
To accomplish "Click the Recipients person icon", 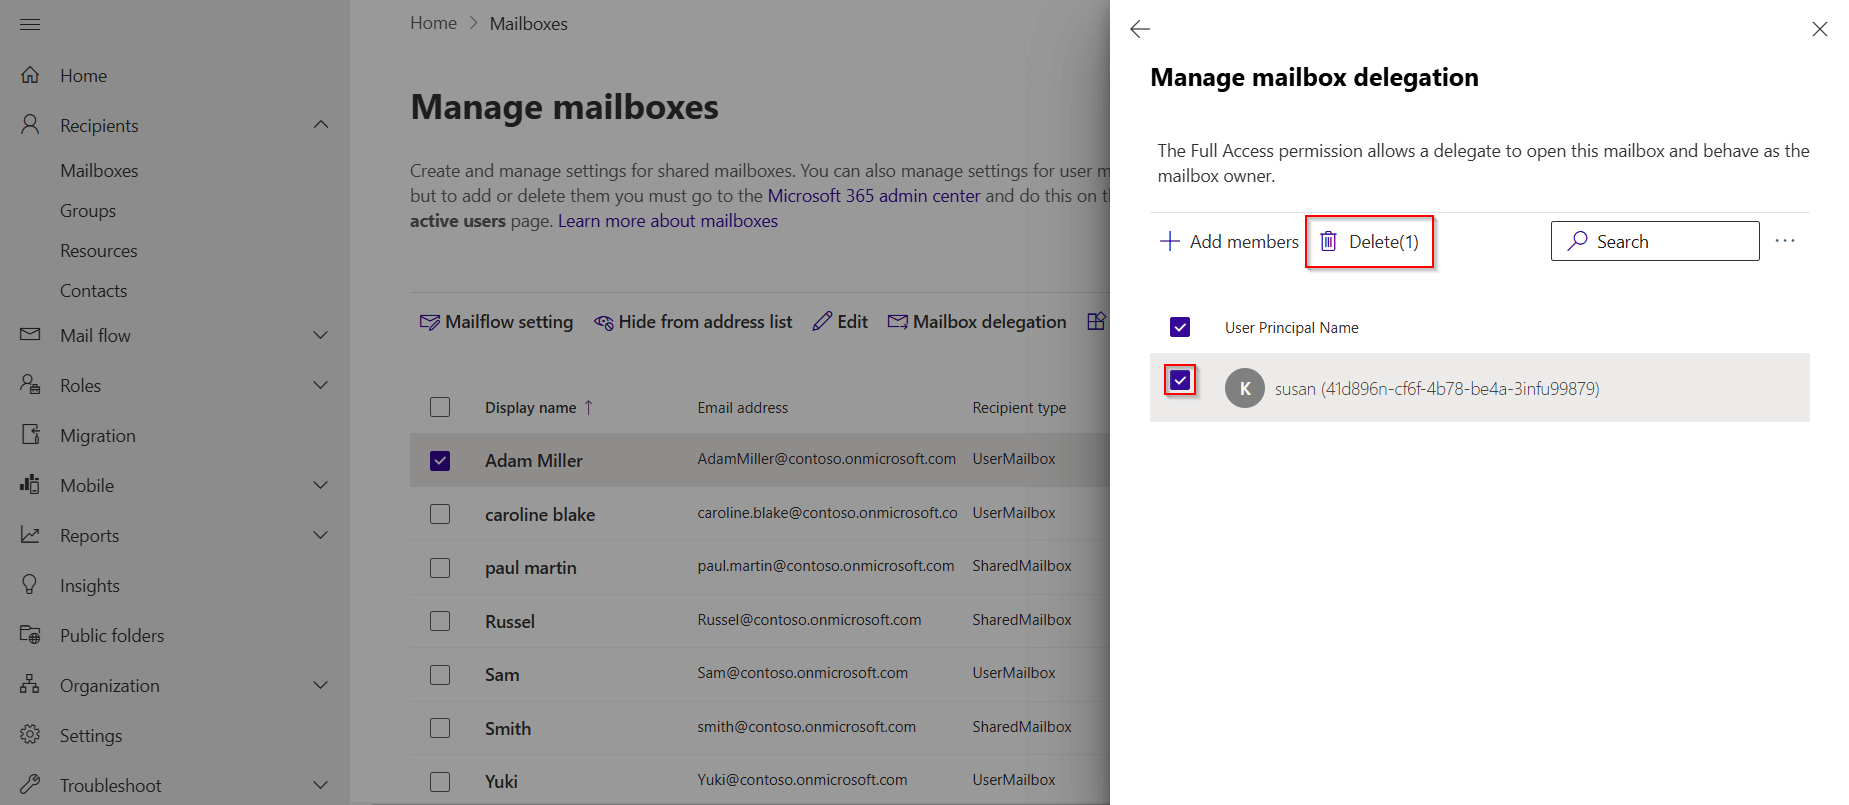I will 30,125.
